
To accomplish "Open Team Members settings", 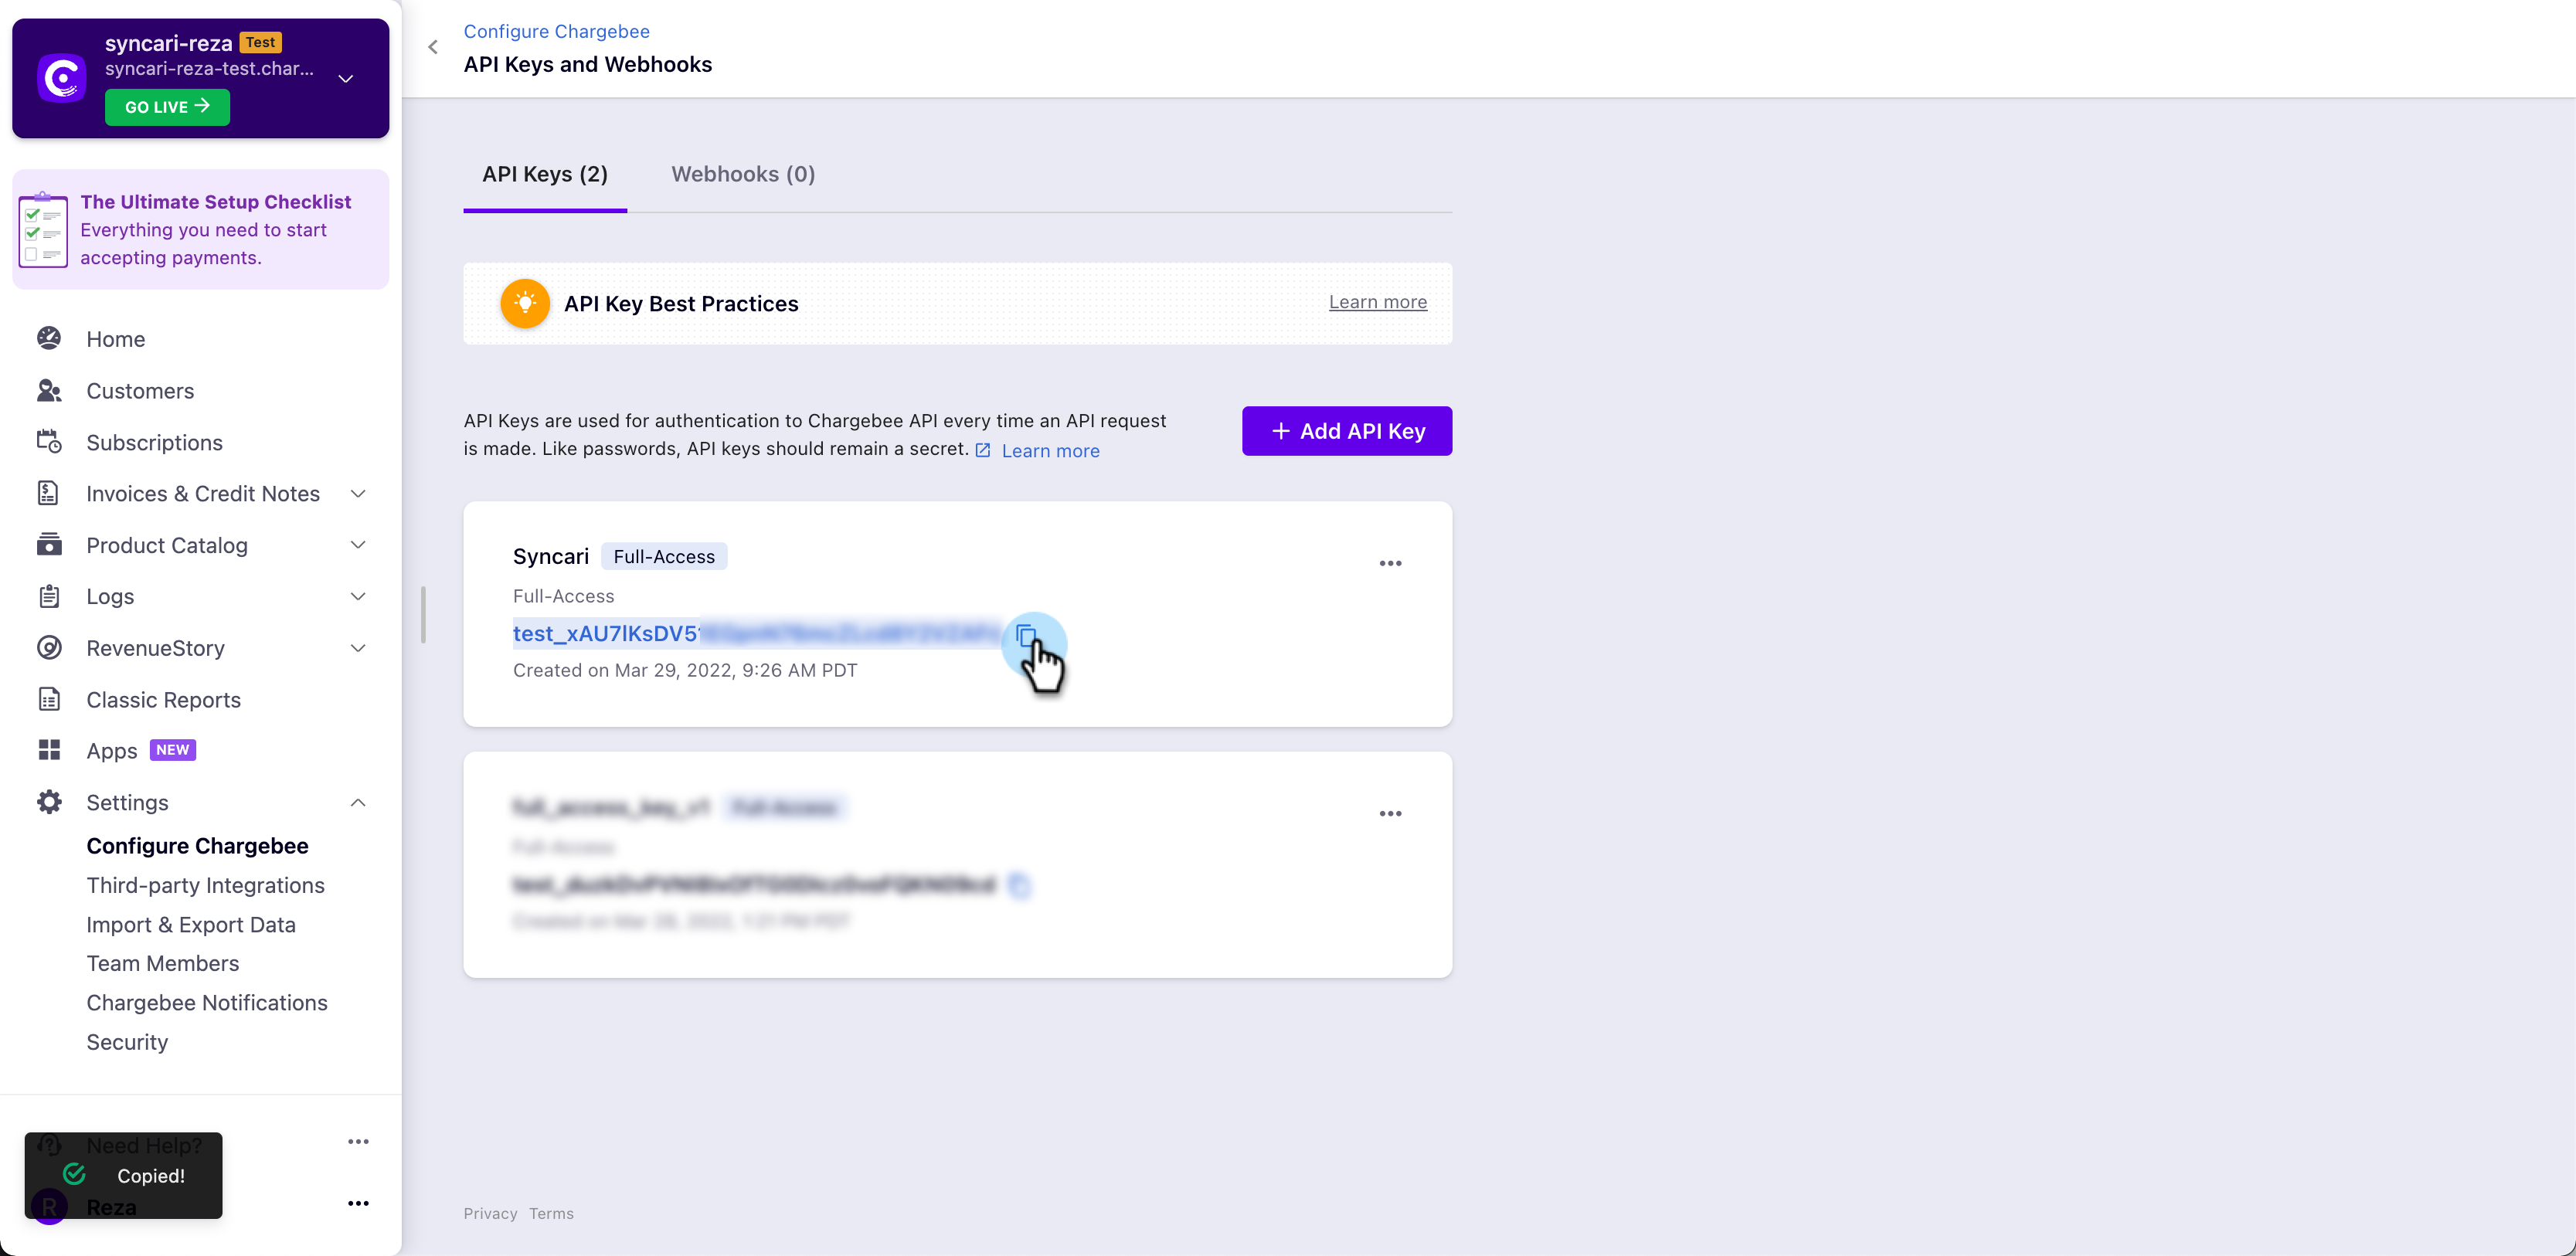I will tap(163, 963).
